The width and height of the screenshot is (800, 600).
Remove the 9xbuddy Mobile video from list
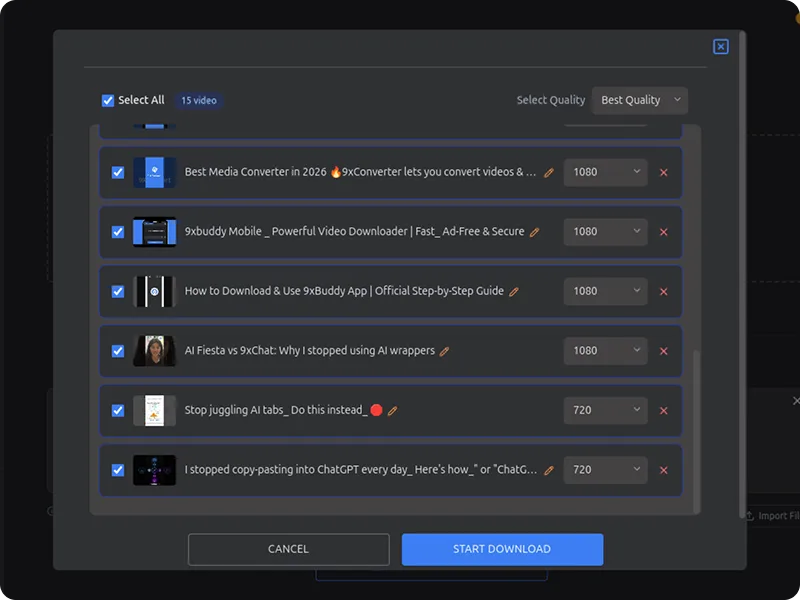663,231
